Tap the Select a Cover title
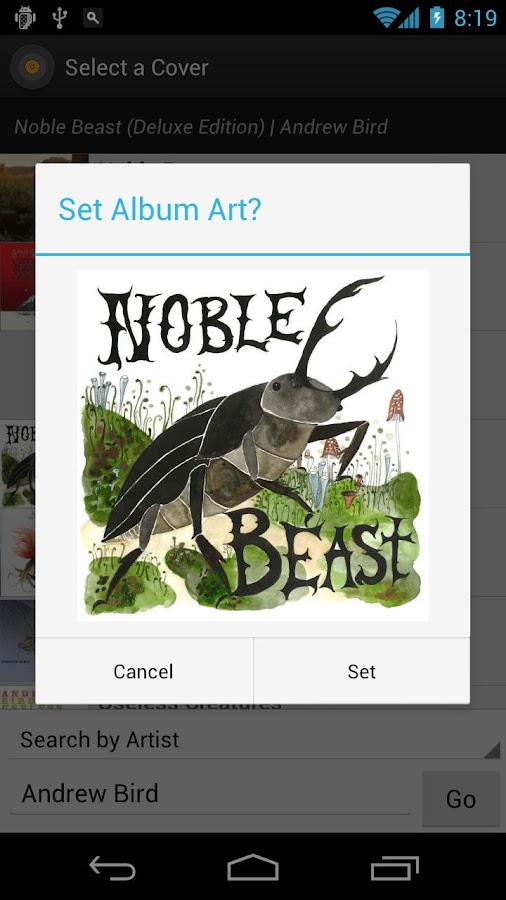 (x=137, y=68)
